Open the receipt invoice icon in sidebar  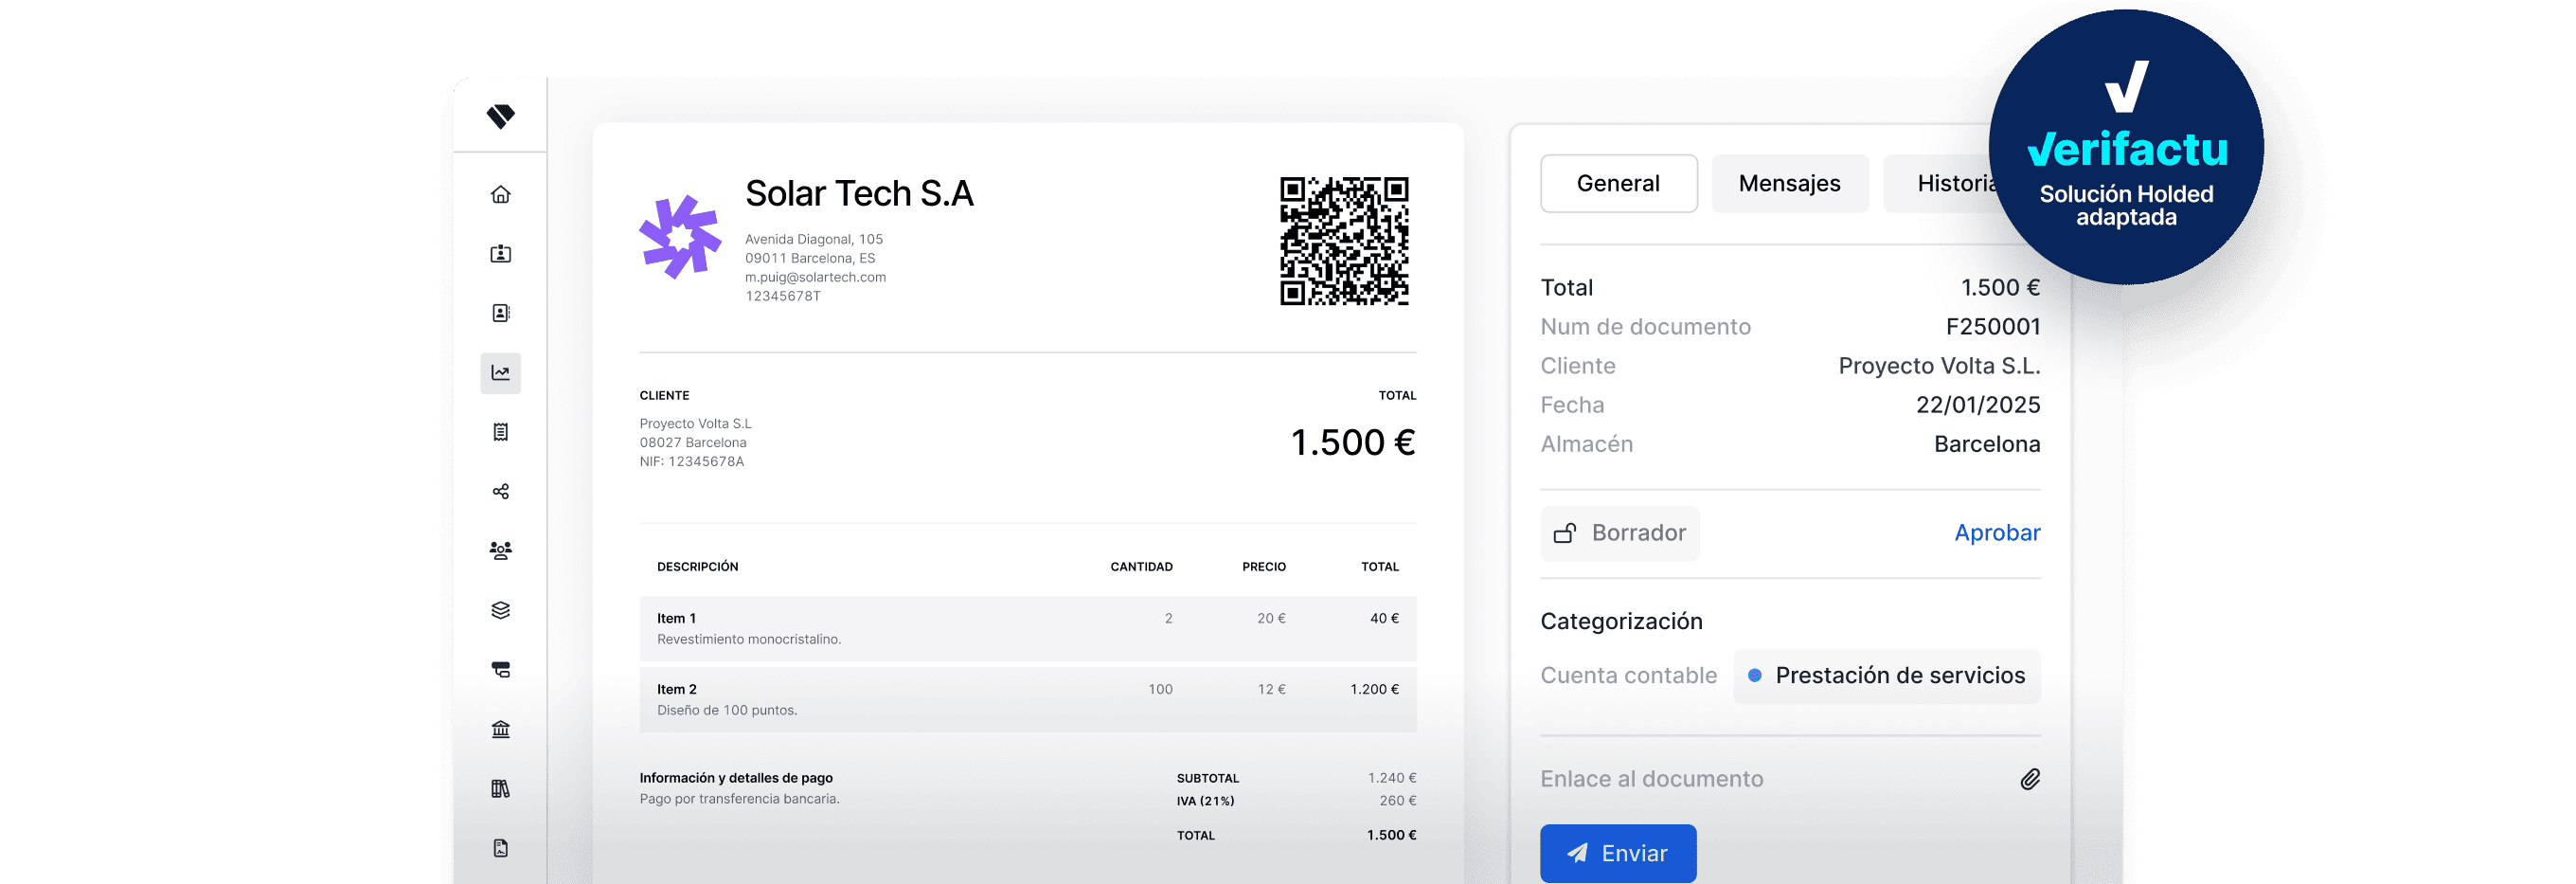point(500,432)
